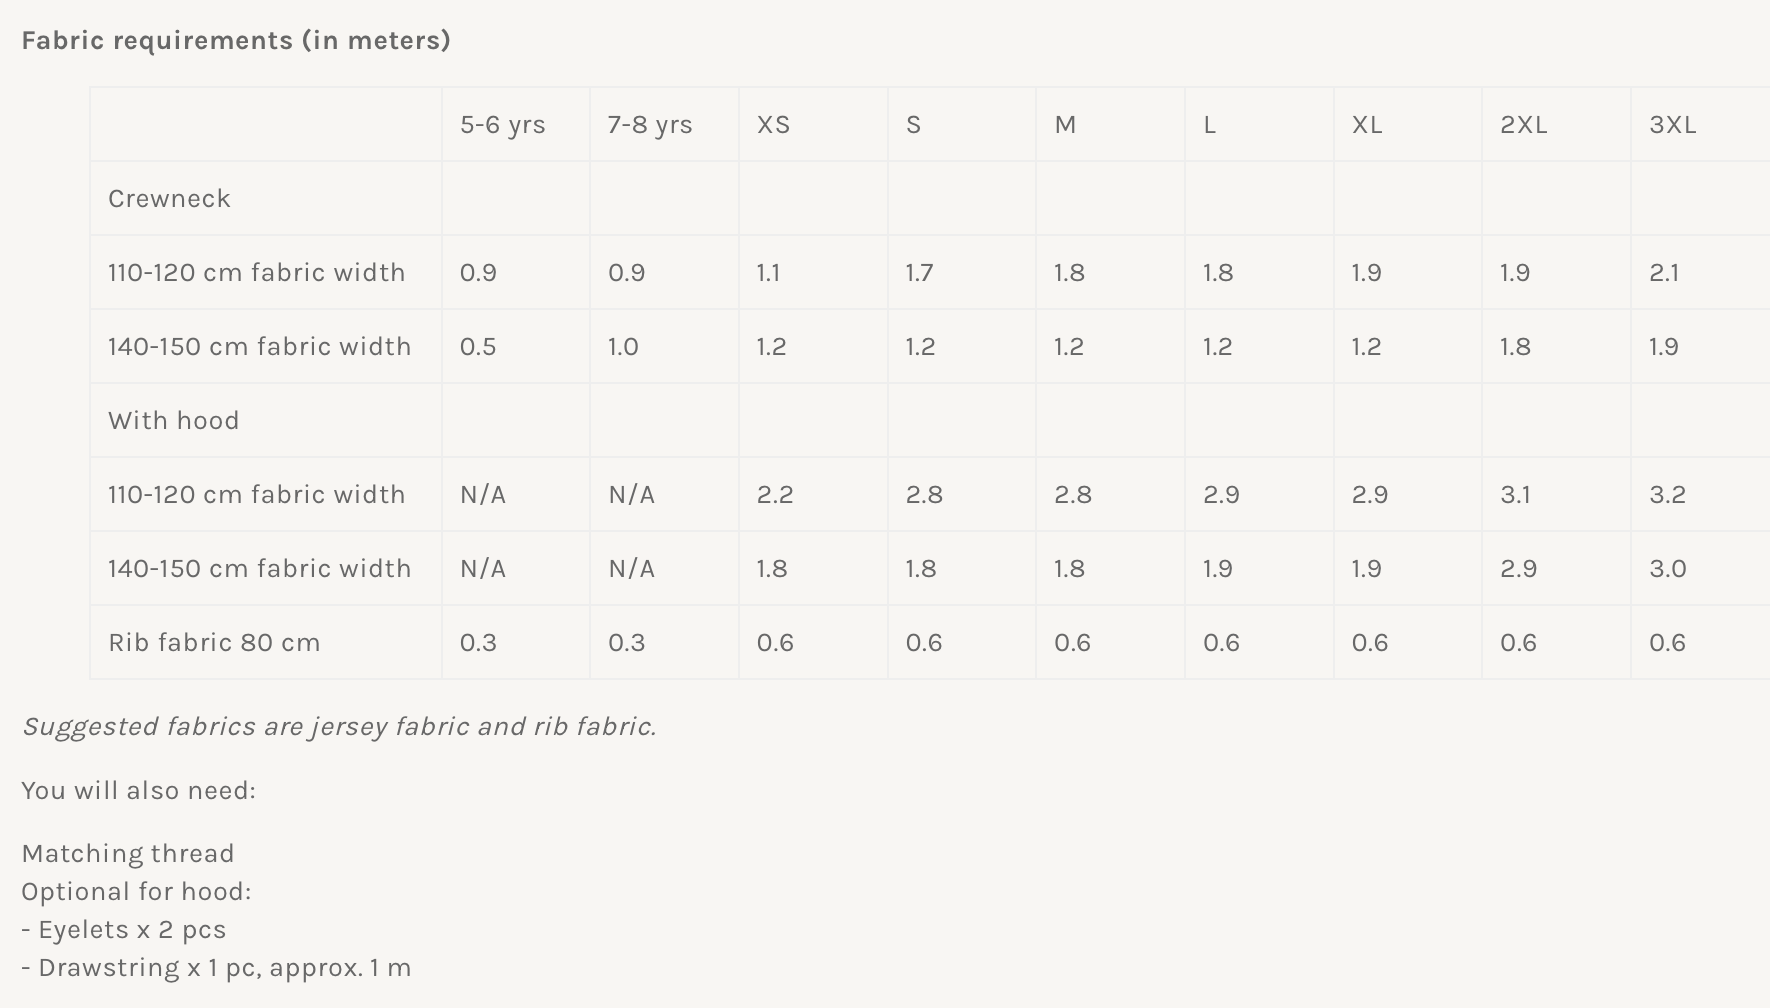This screenshot has width=1770, height=1008.
Task: Select the "5-6 yrs" column header
Action: [502, 125]
